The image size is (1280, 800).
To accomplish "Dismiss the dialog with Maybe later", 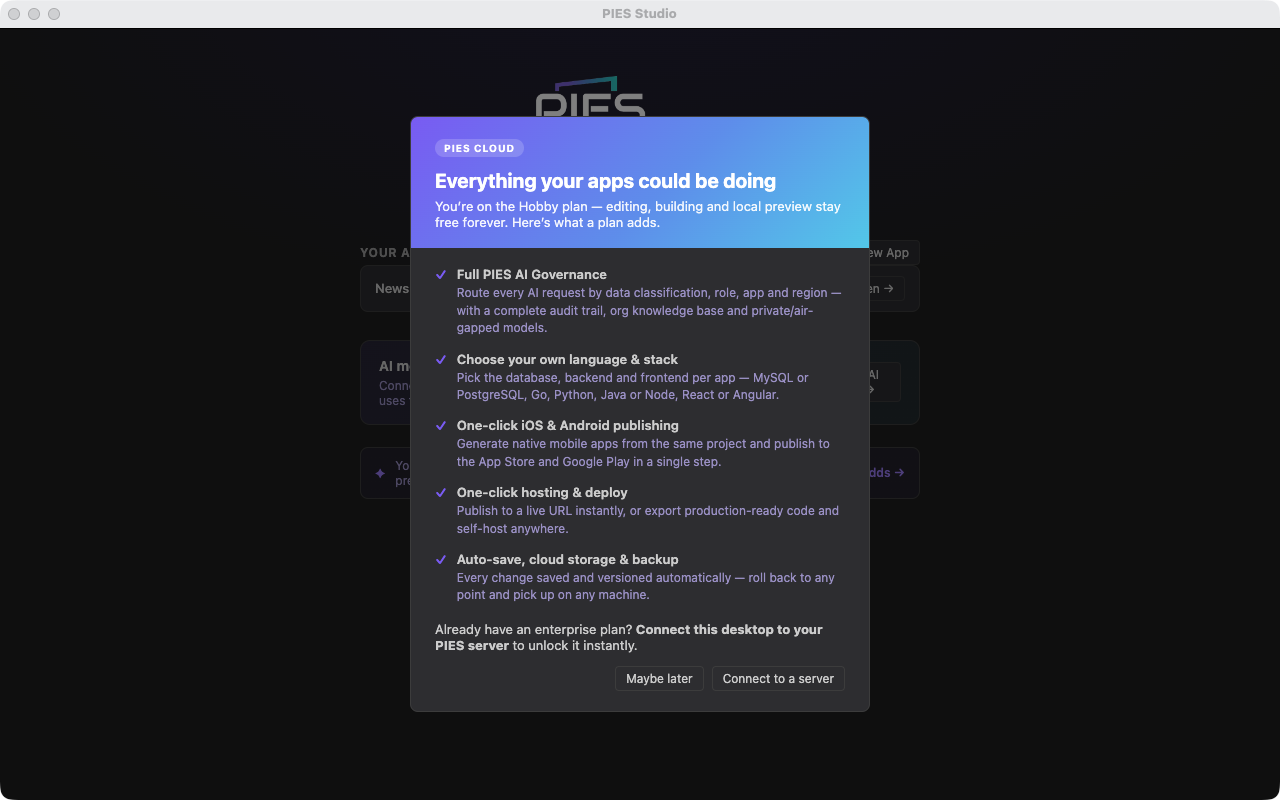I will point(659,678).
